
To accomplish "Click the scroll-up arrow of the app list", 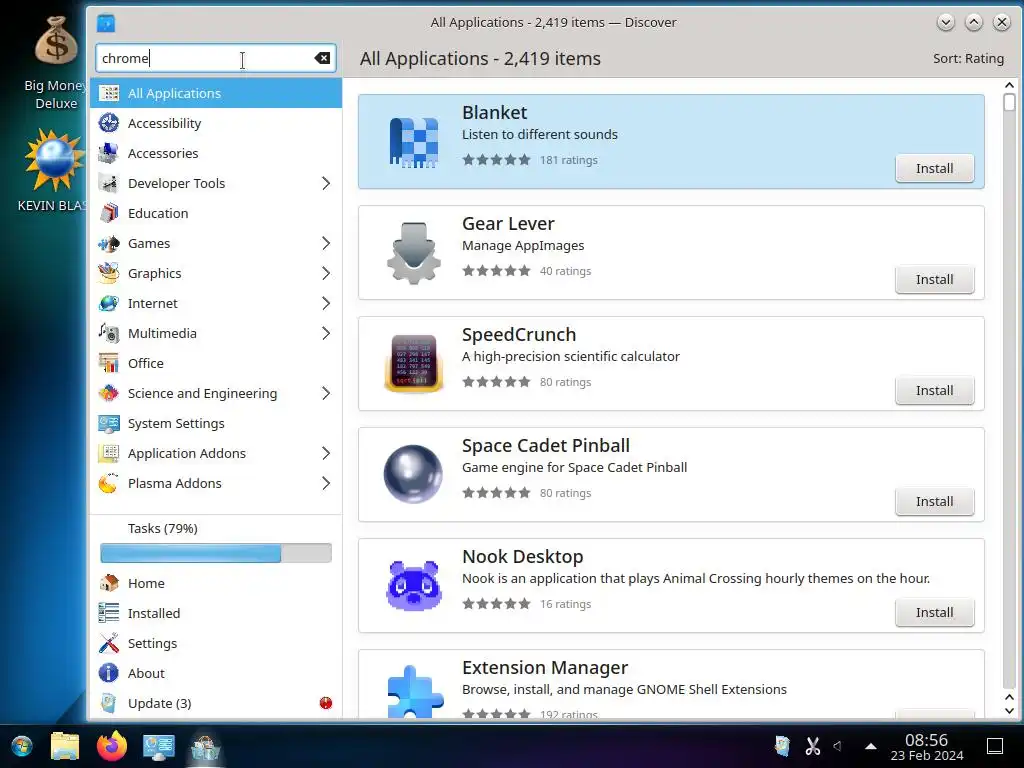I will click(x=1009, y=86).
